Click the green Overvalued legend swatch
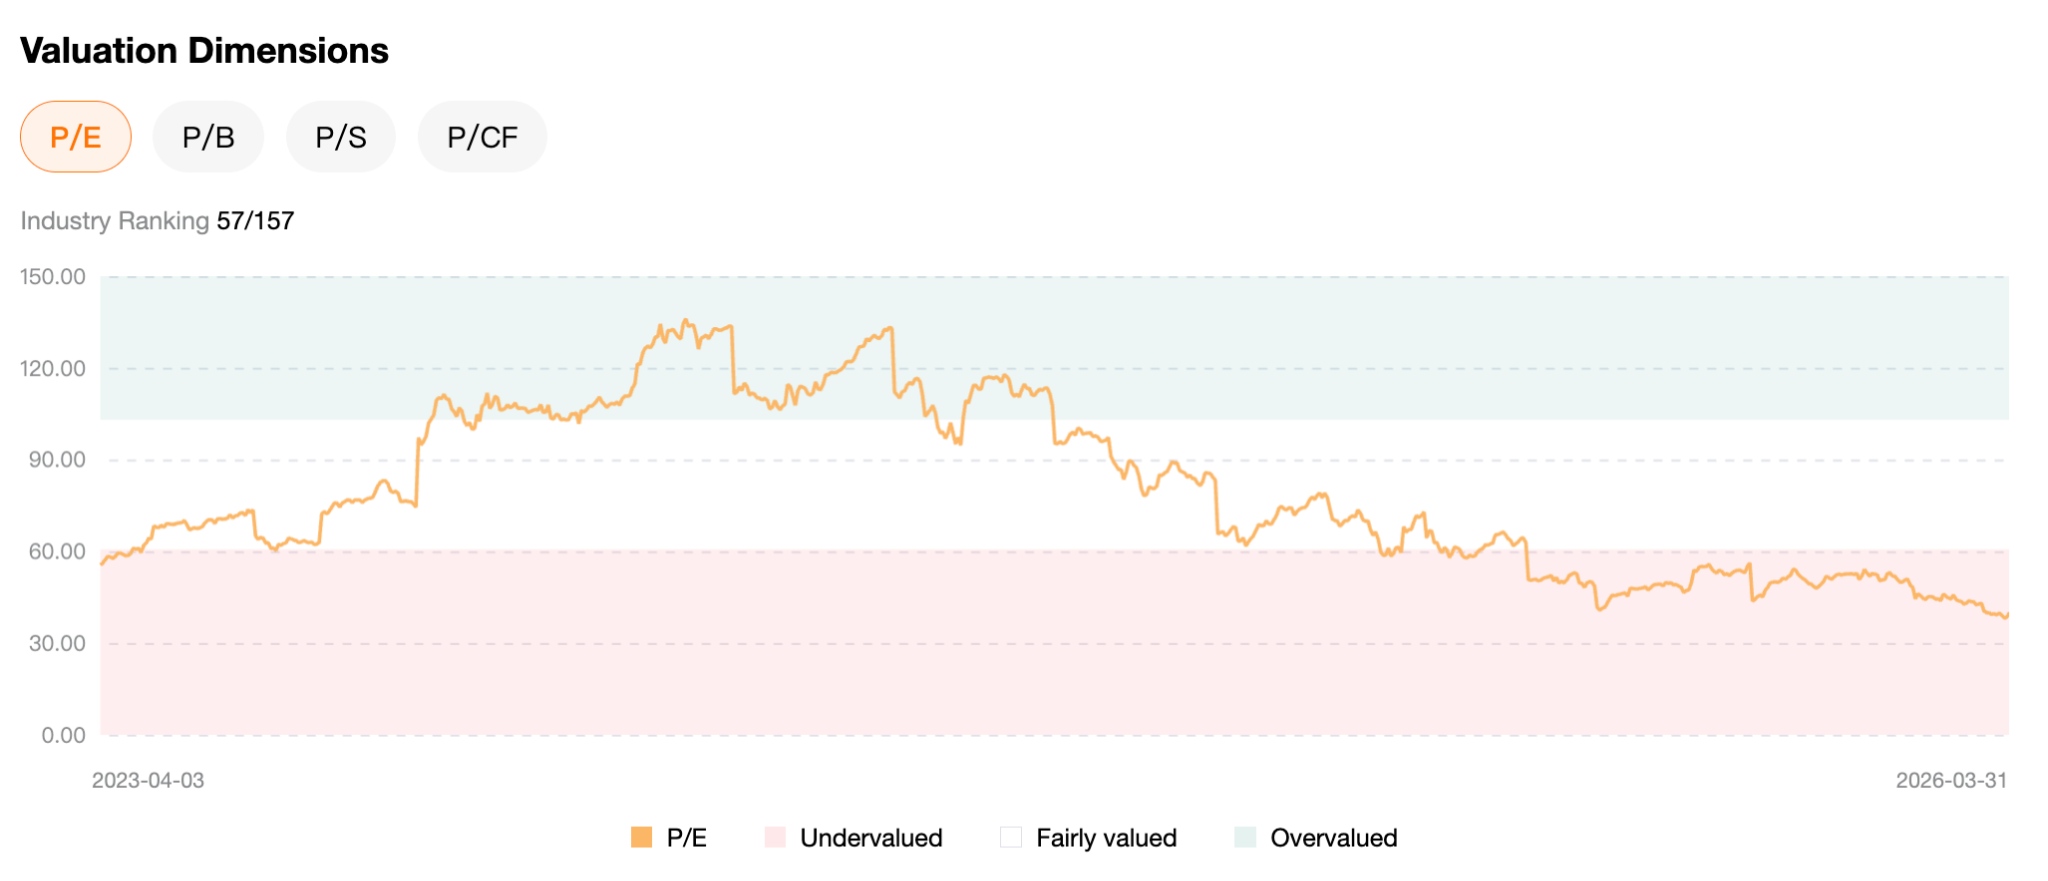Image resolution: width=2048 pixels, height=881 pixels. pyautogui.click(x=1246, y=836)
